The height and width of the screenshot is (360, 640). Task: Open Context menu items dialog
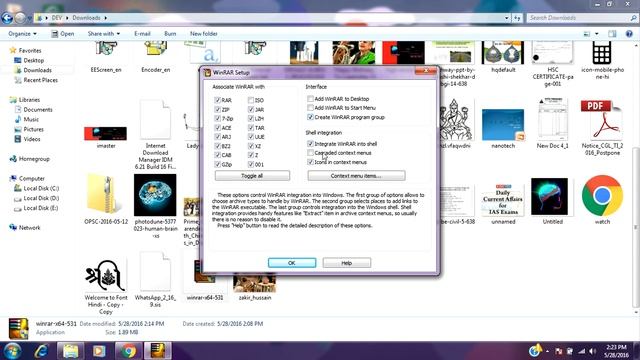click(356, 176)
